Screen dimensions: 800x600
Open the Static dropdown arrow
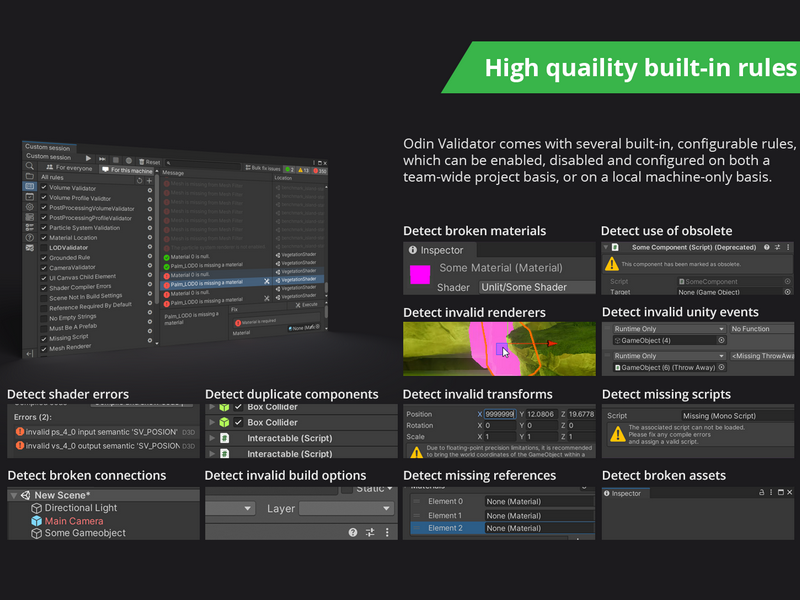coord(390,489)
